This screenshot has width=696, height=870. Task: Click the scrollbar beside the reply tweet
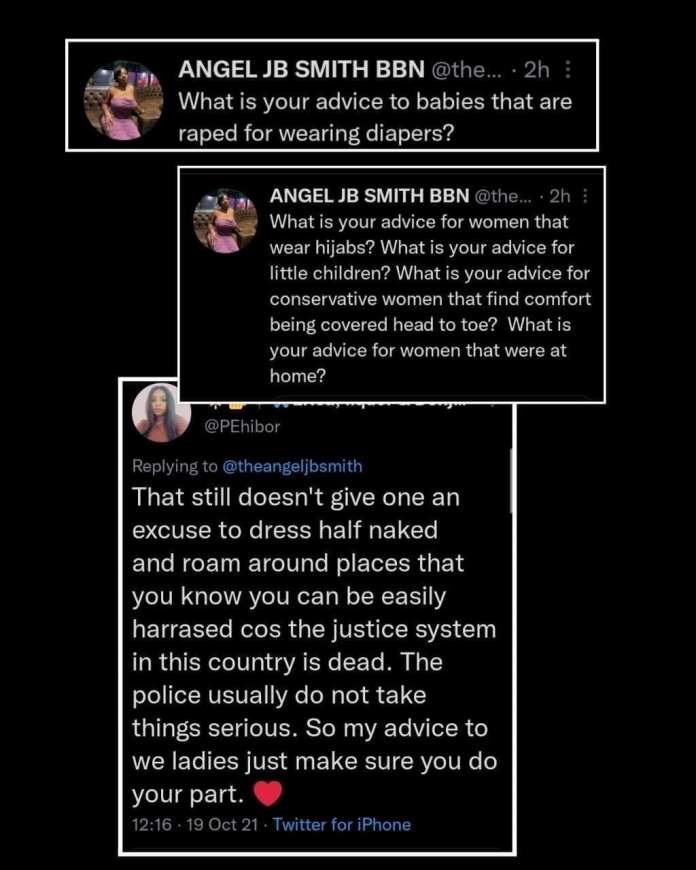coord(510,480)
